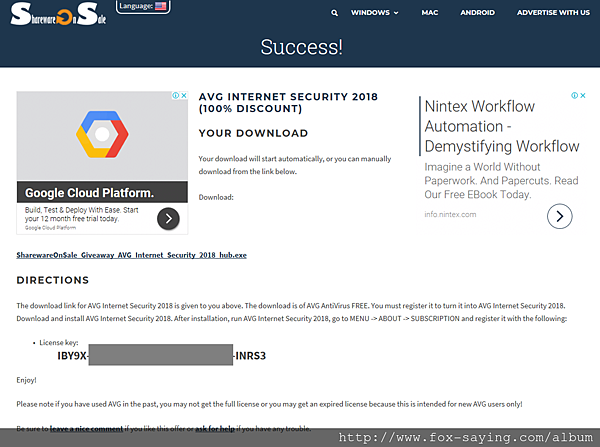Click the AVG INTERNET SECURITY 2018 title
This screenshot has height=447, width=600.
[288, 103]
